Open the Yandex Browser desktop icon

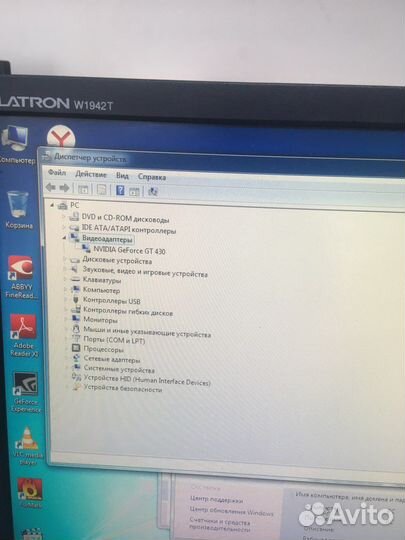(61, 136)
